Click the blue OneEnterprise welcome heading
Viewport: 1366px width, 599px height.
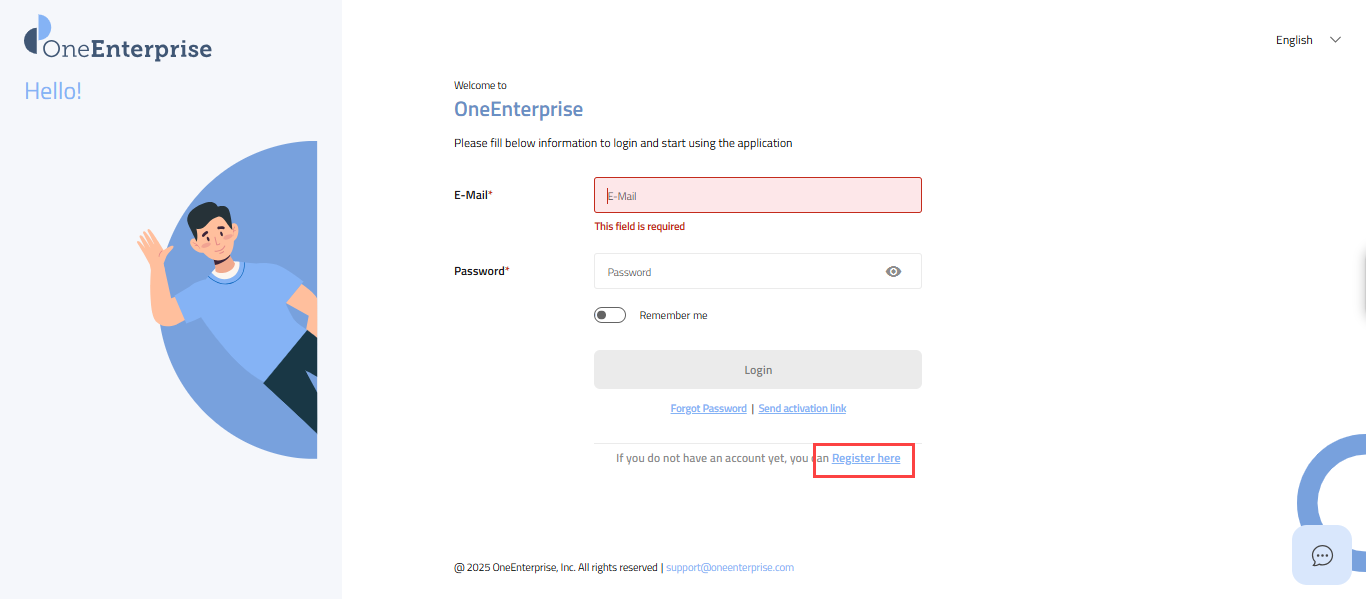click(x=518, y=109)
